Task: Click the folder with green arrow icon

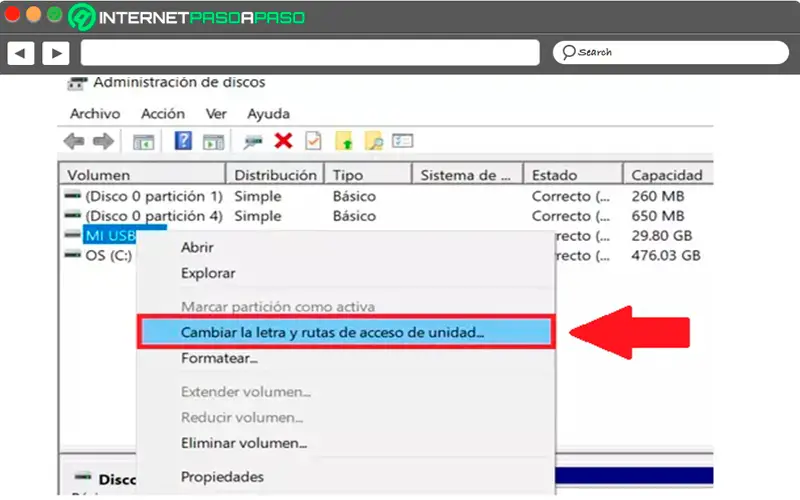Action: click(344, 141)
